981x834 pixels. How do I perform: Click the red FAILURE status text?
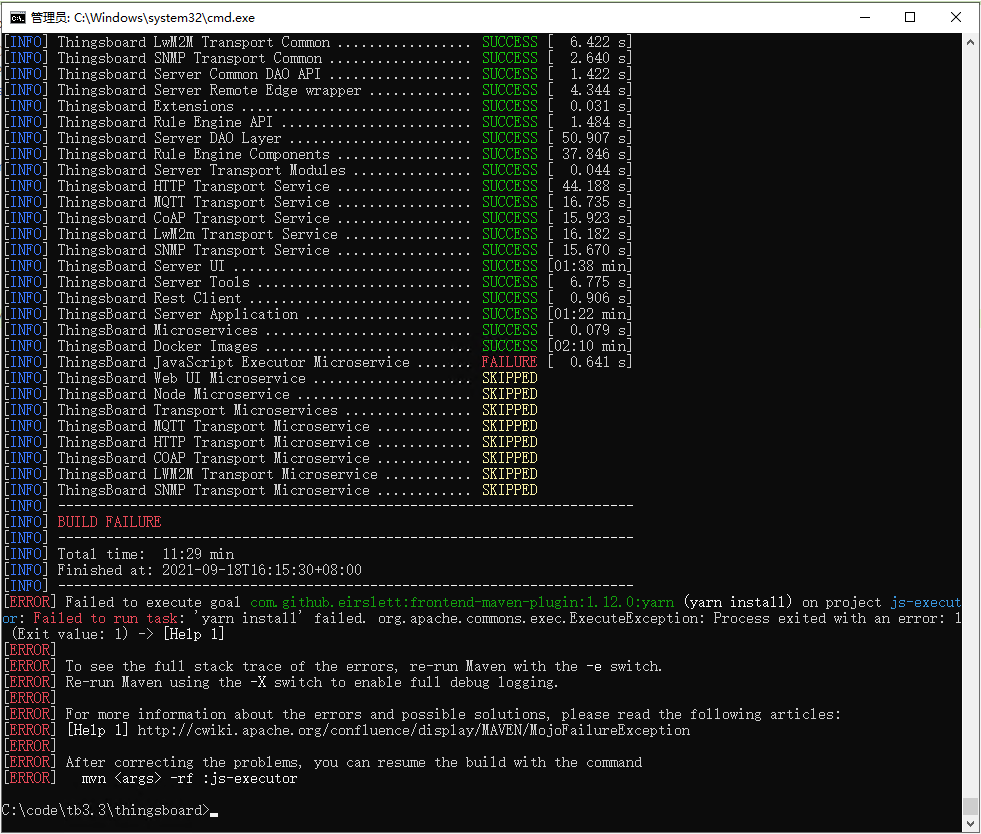pos(509,362)
